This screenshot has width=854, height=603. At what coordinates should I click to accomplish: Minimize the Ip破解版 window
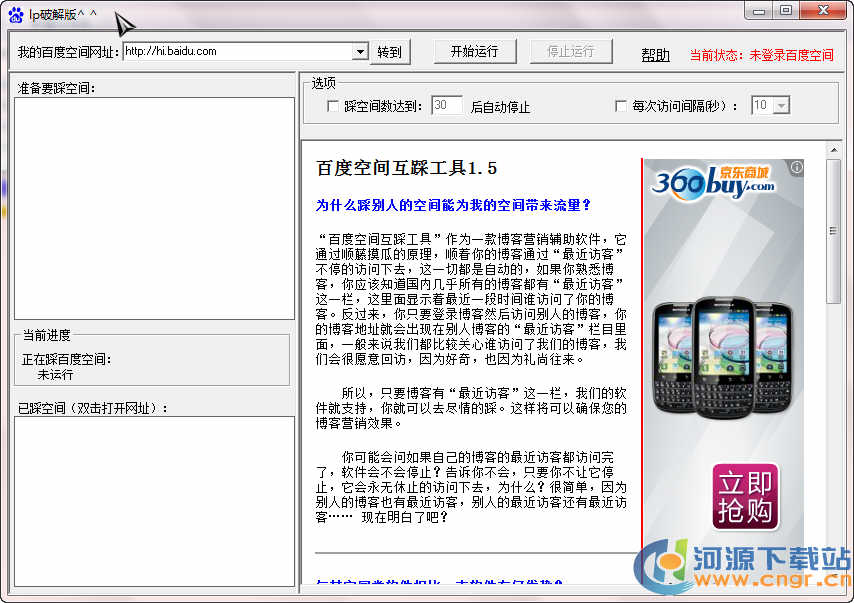click(759, 10)
